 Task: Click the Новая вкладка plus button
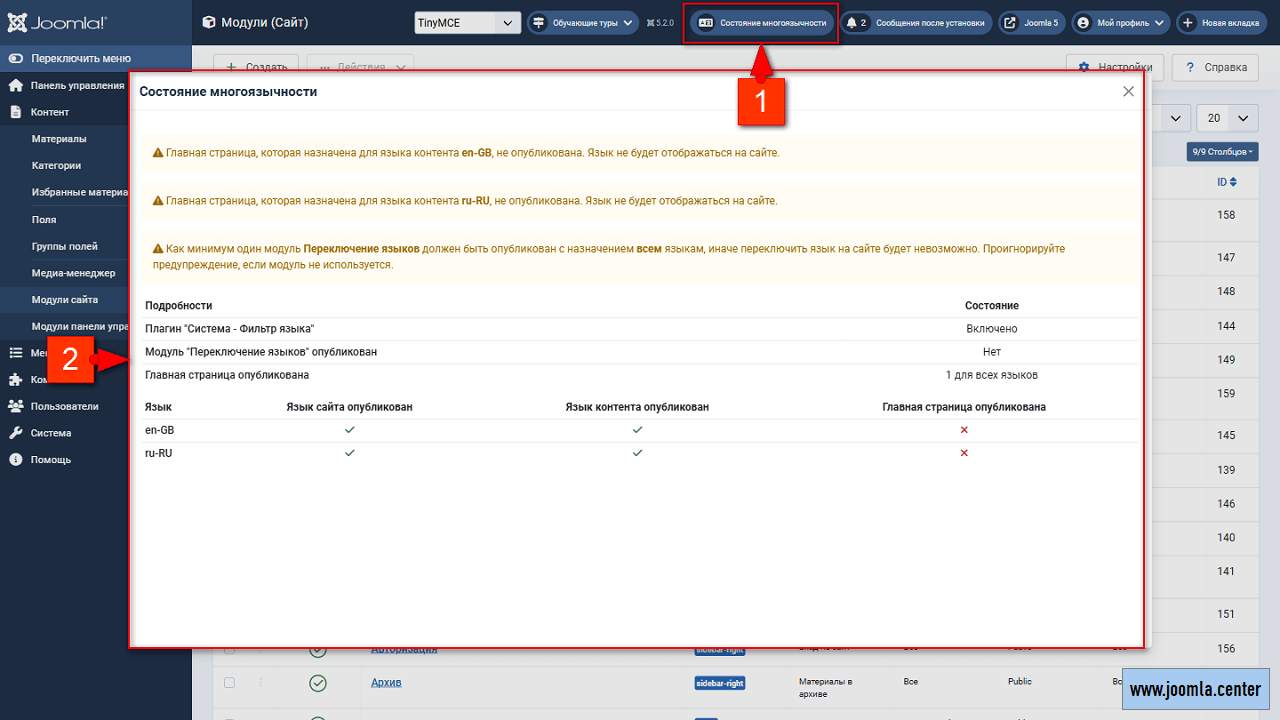1214,22
